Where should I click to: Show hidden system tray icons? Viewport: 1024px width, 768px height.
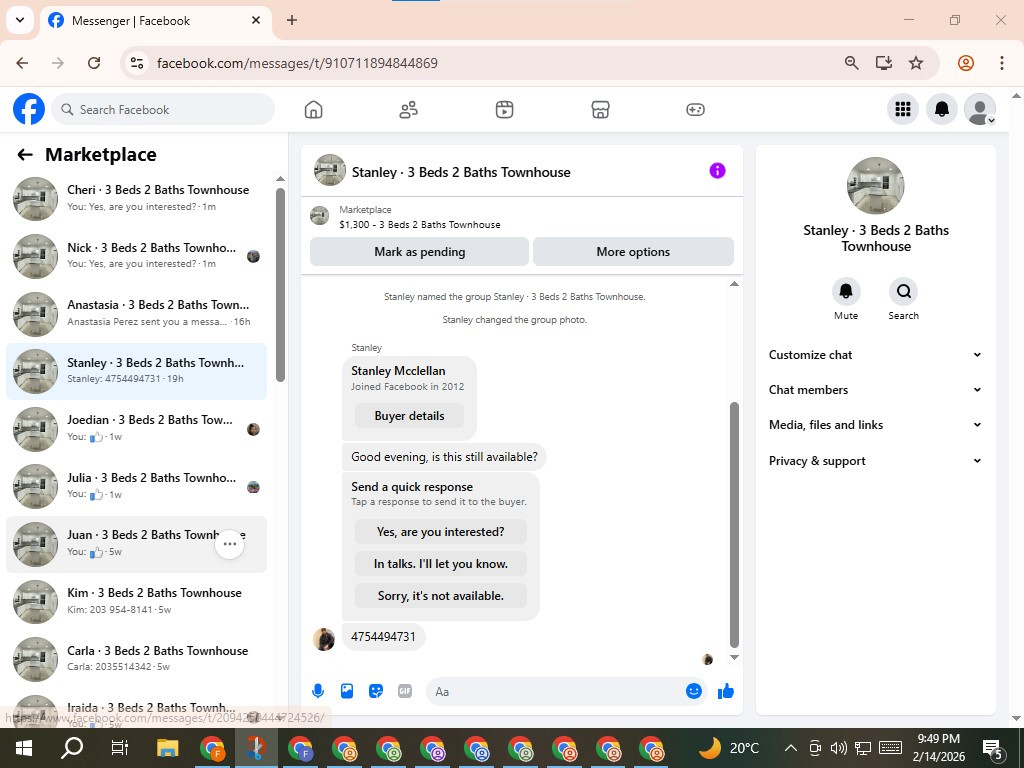(790, 748)
